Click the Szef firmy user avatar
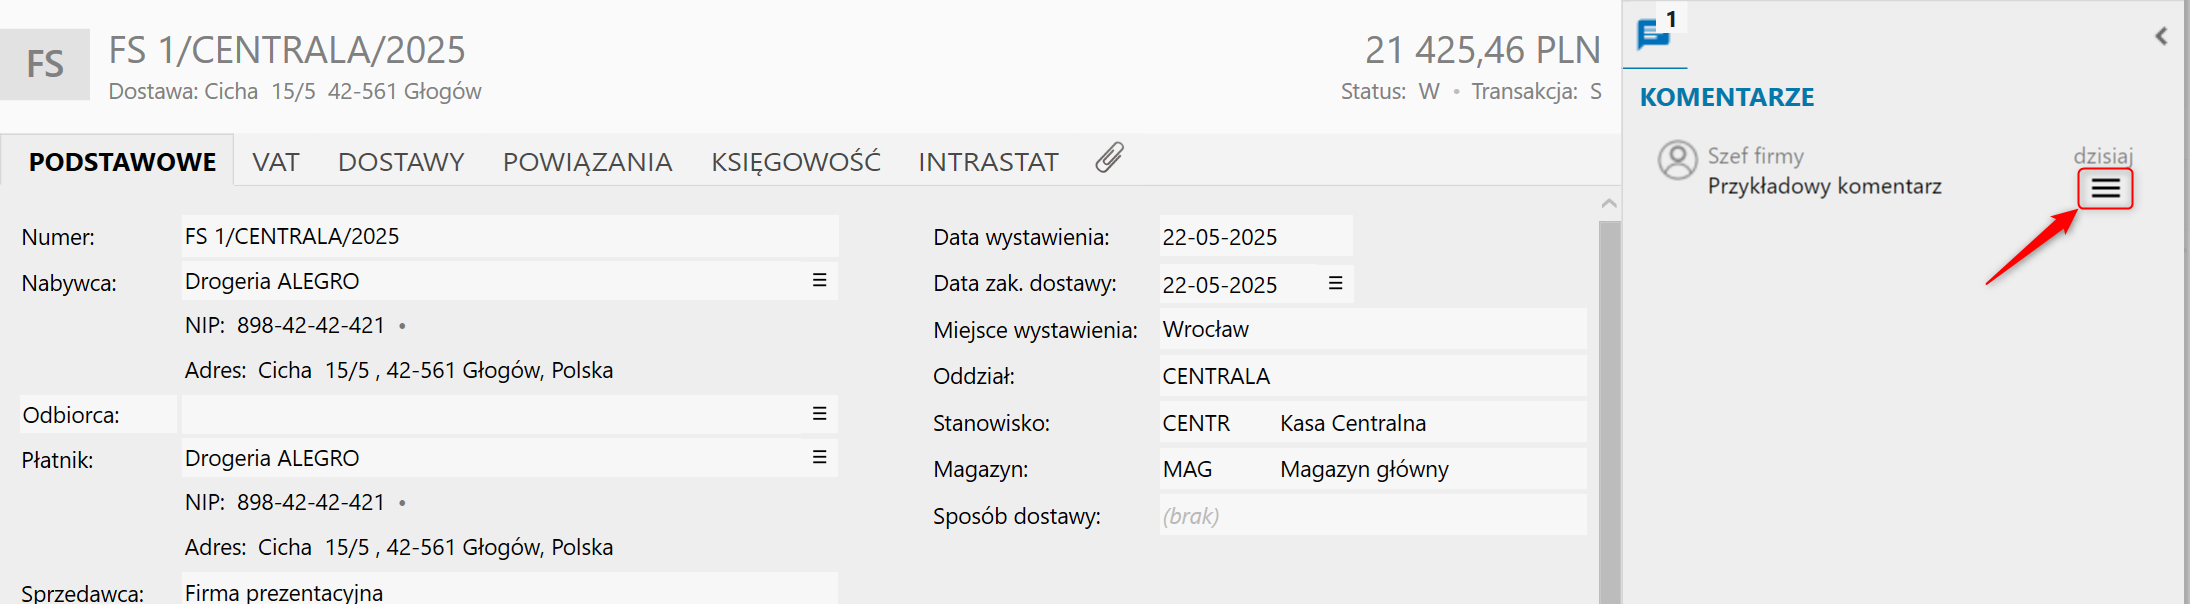Screen dimensions: 2190x604 [x=1677, y=160]
